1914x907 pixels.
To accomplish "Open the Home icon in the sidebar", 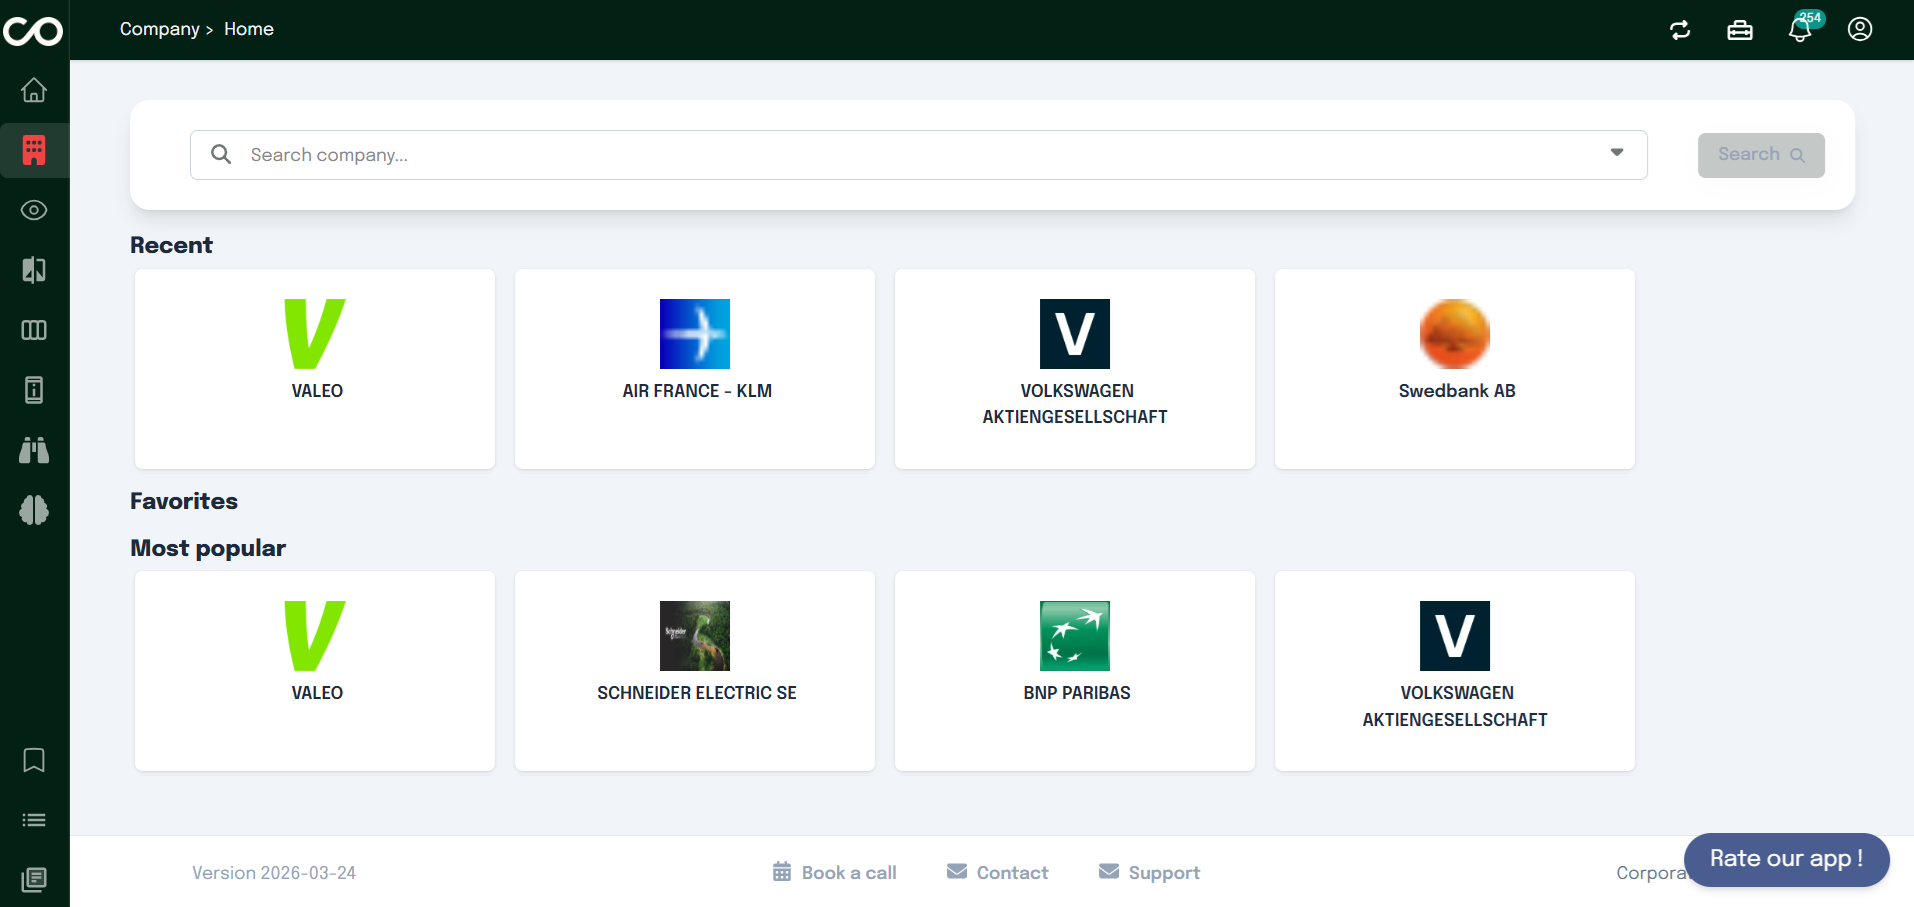I will click(x=33, y=90).
